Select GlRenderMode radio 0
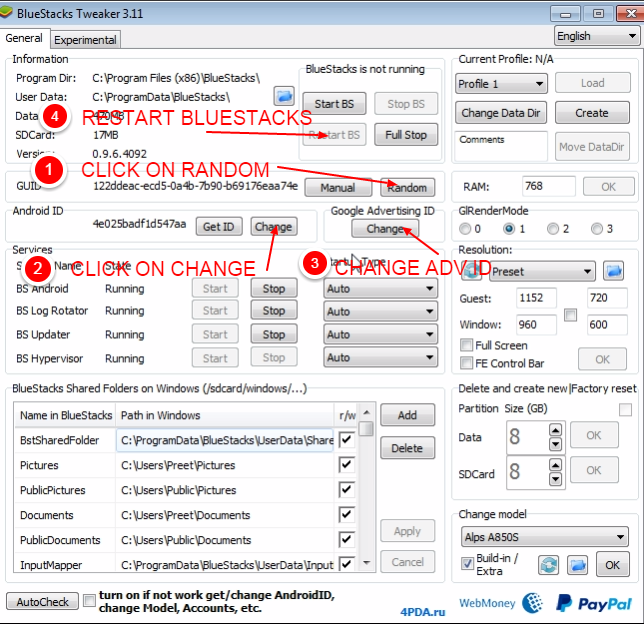 (x=465, y=229)
